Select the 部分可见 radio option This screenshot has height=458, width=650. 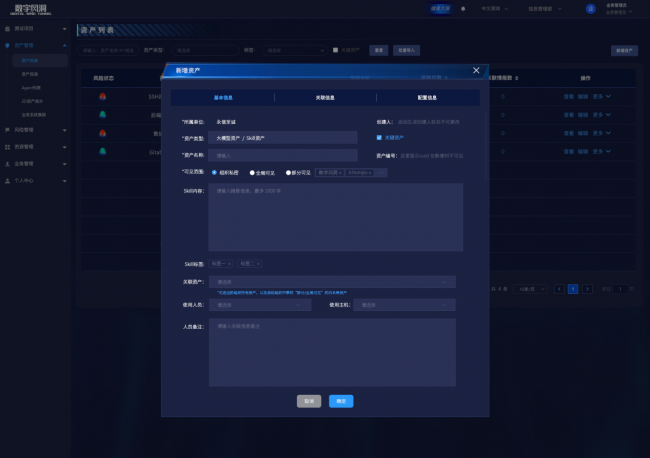[289, 172]
